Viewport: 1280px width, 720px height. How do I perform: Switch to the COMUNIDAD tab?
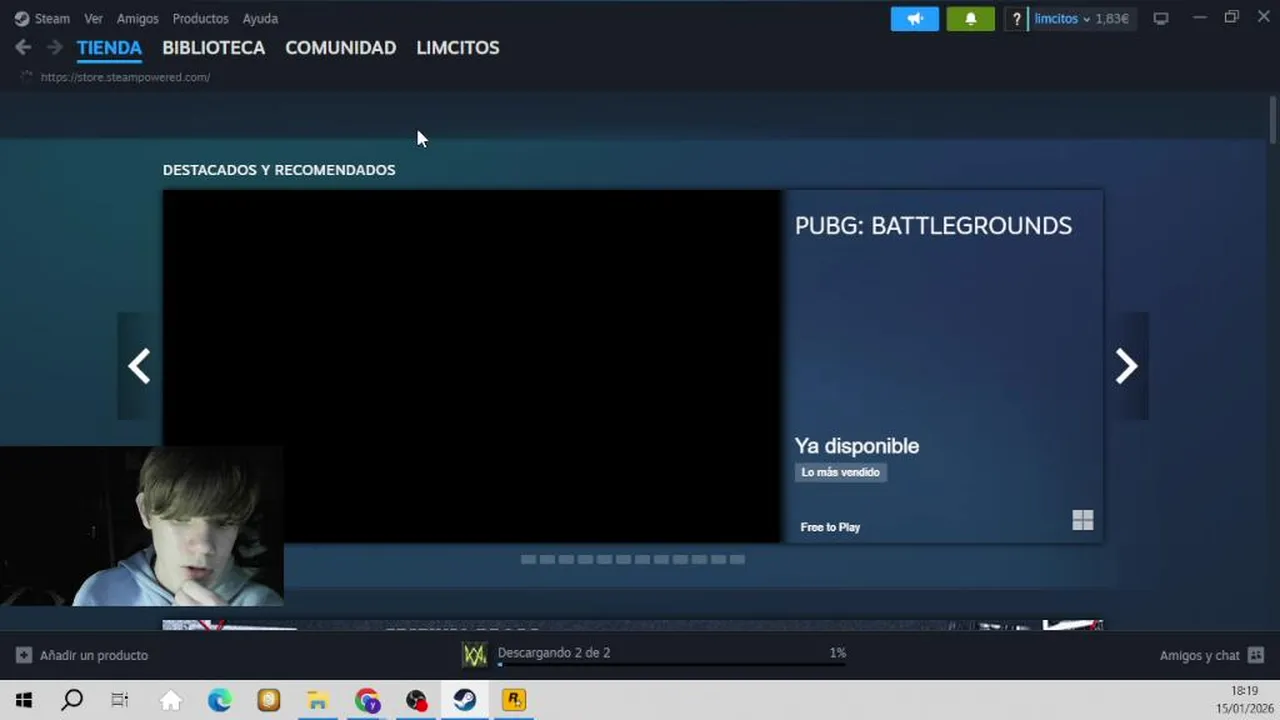[341, 48]
